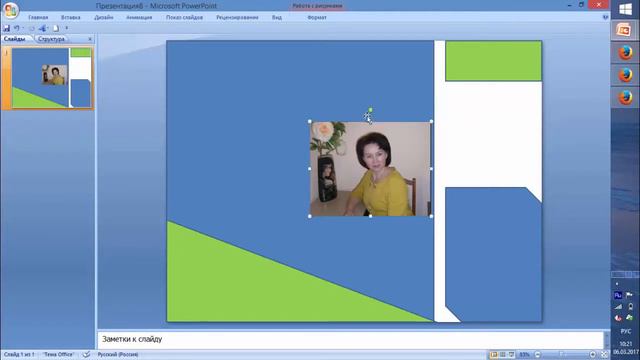Image resolution: width=640 pixels, height=360 pixels.
Task: Switch to Slide Sorter view
Action: click(x=502, y=355)
